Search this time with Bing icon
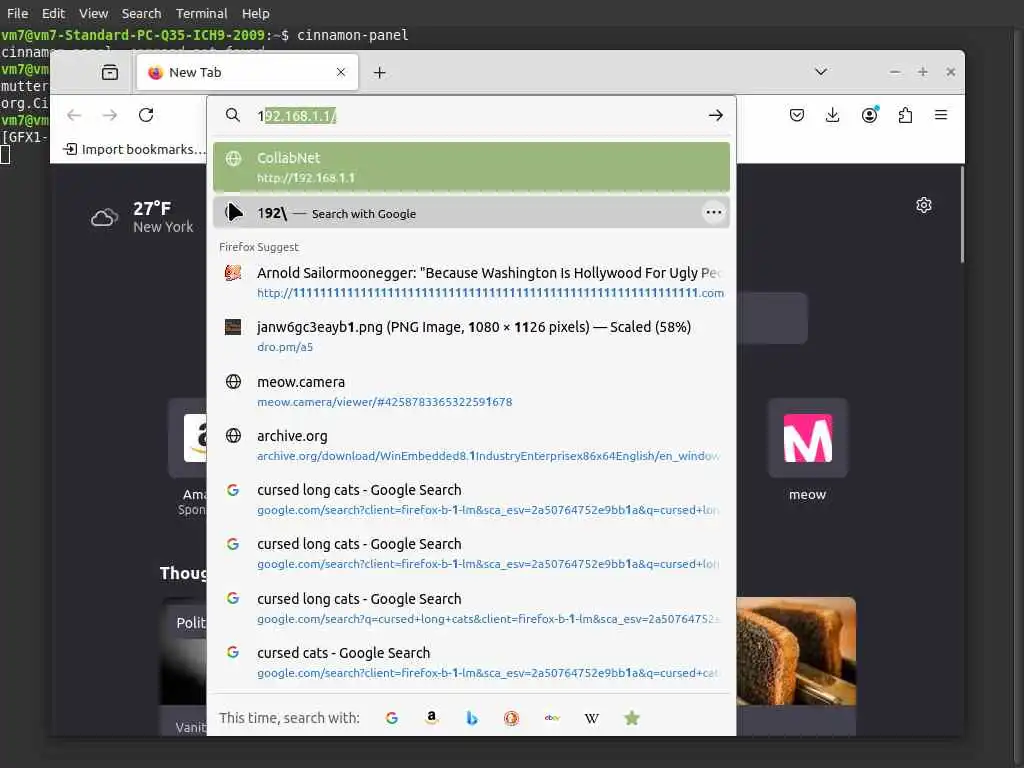 point(472,718)
